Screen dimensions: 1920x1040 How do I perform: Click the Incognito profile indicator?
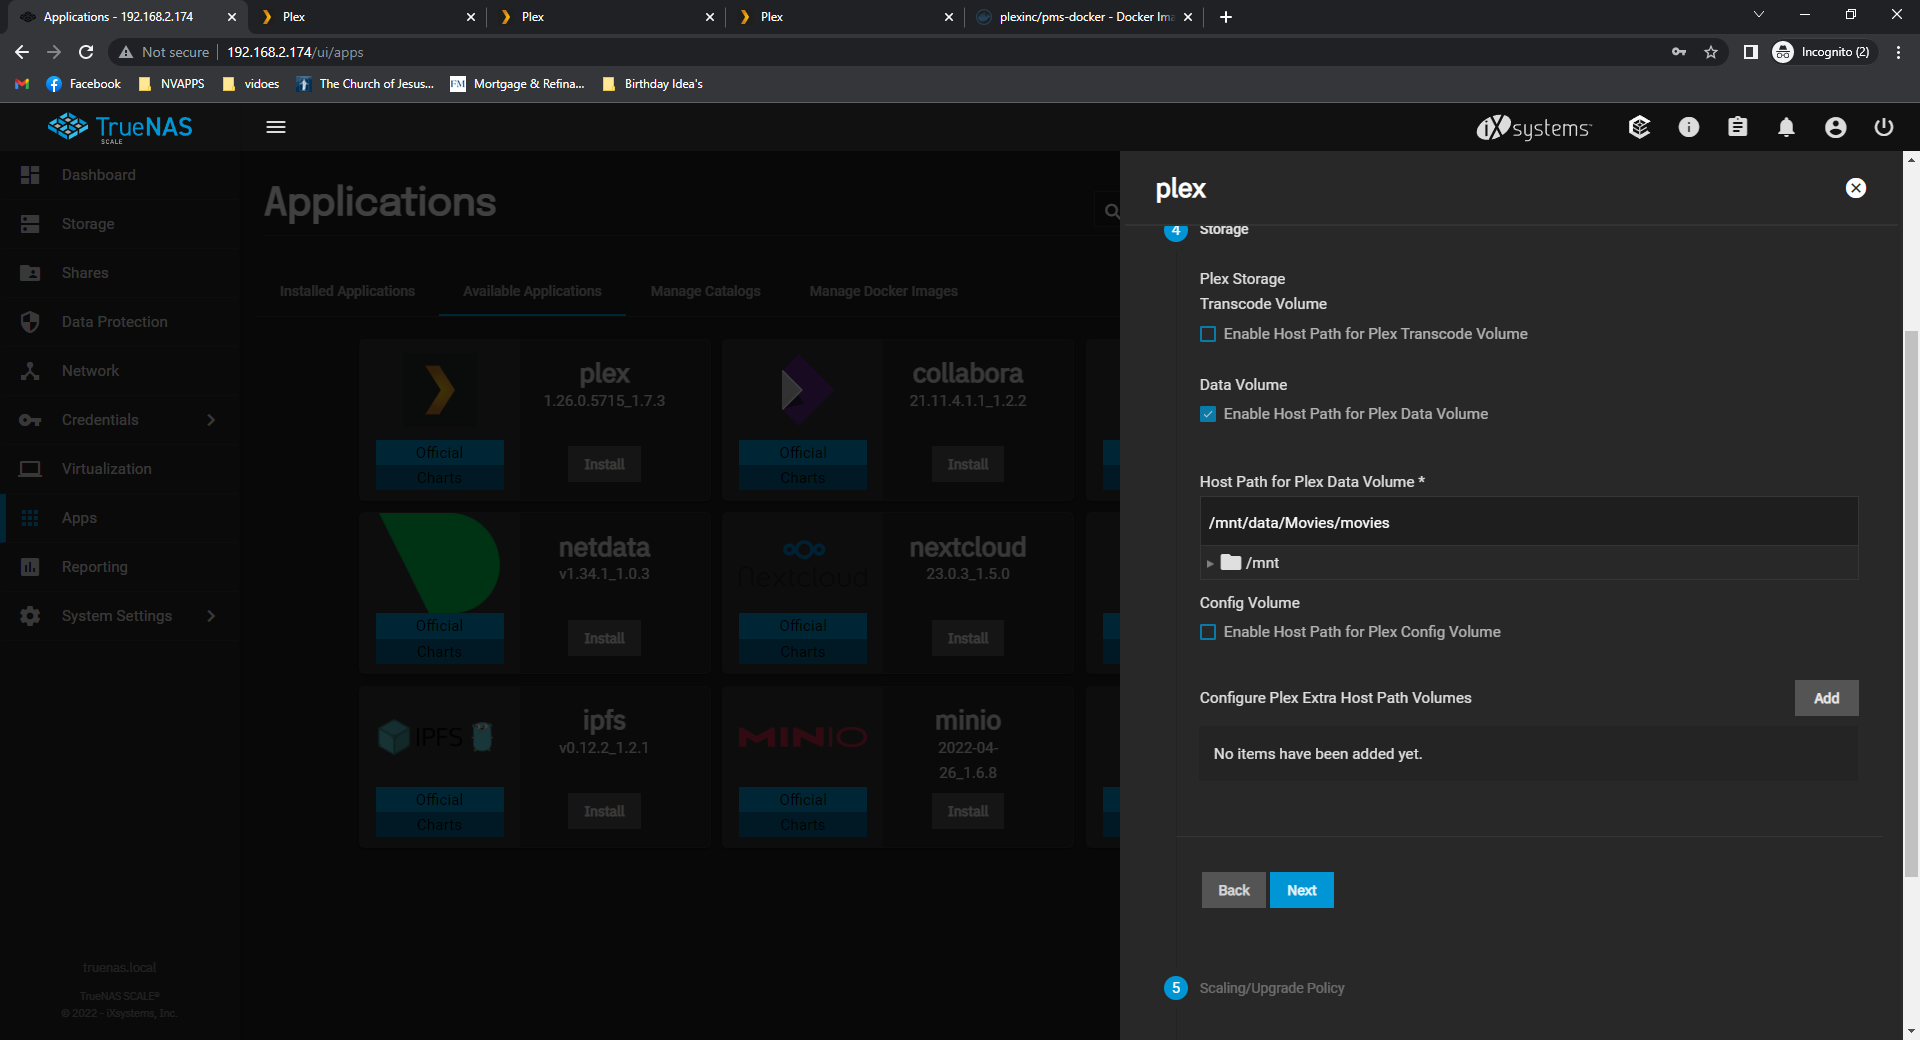1822,52
